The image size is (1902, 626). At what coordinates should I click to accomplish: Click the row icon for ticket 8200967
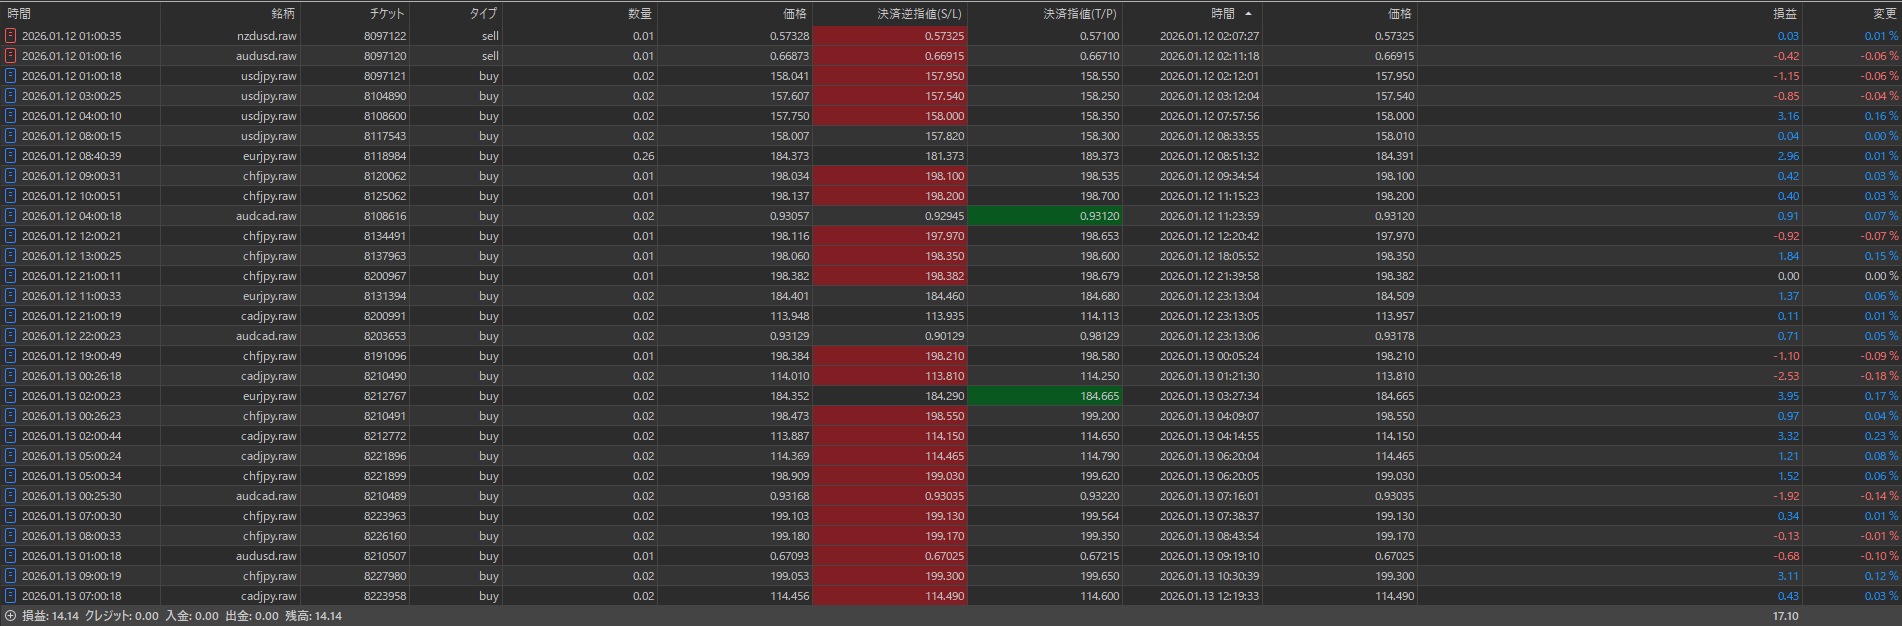10,276
